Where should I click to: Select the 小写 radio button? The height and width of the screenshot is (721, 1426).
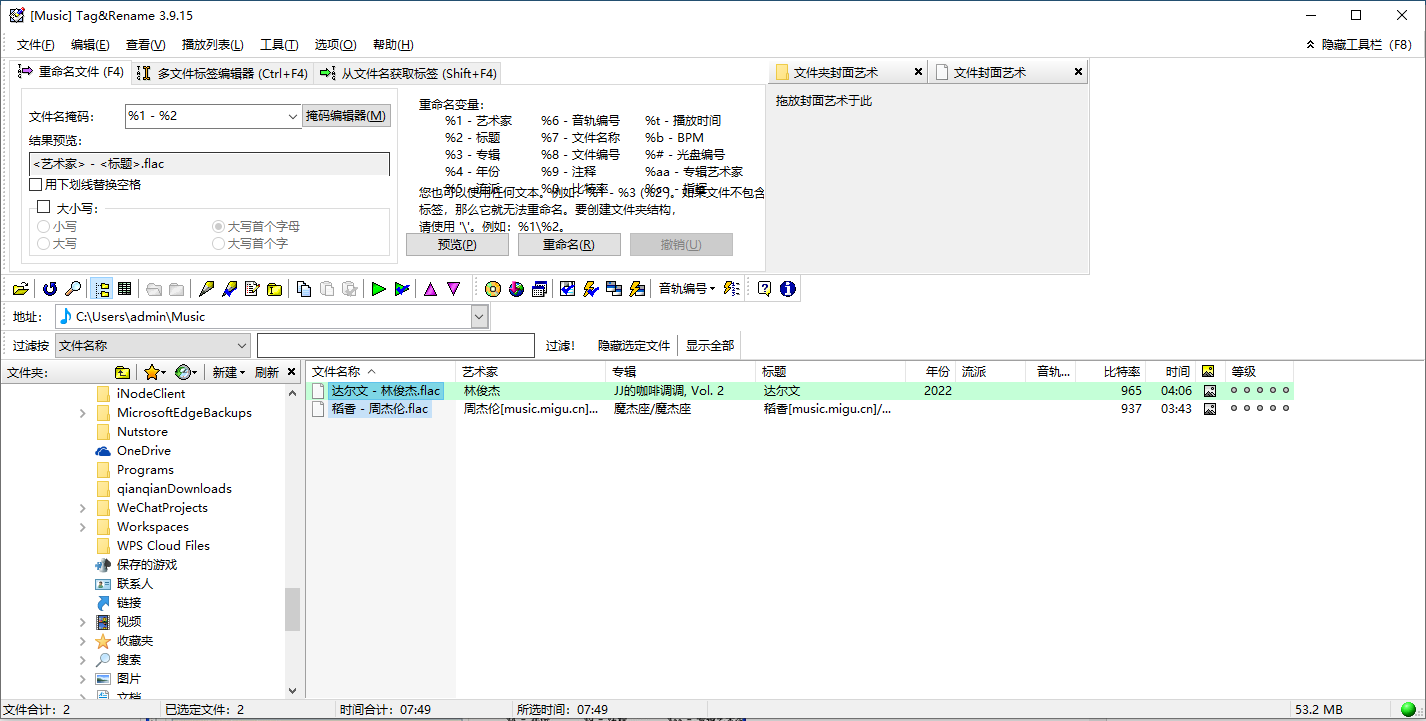(43, 227)
